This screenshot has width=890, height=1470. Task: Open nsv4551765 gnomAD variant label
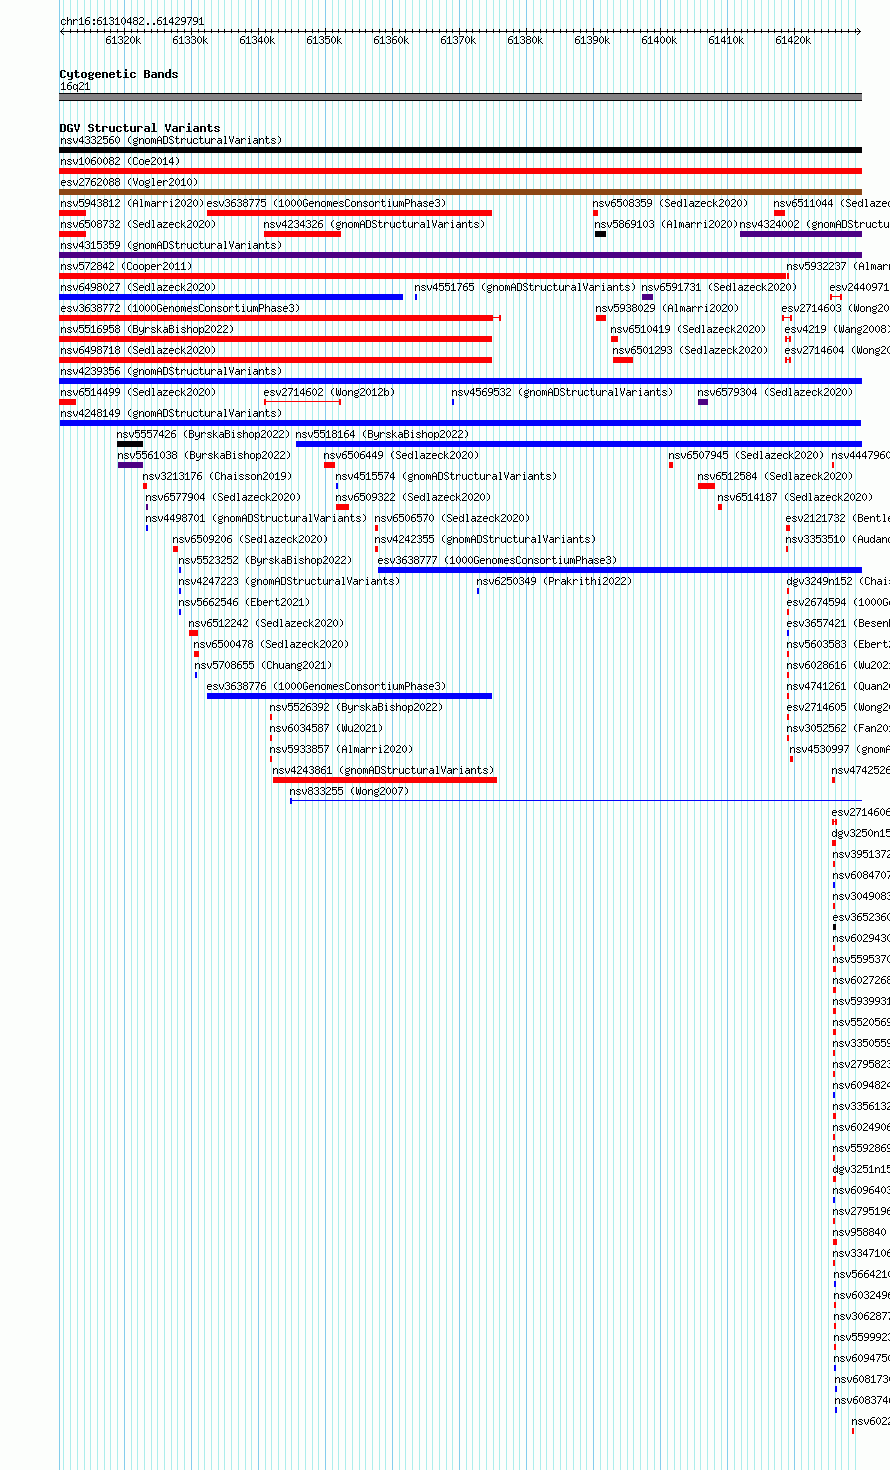click(x=525, y=287)
